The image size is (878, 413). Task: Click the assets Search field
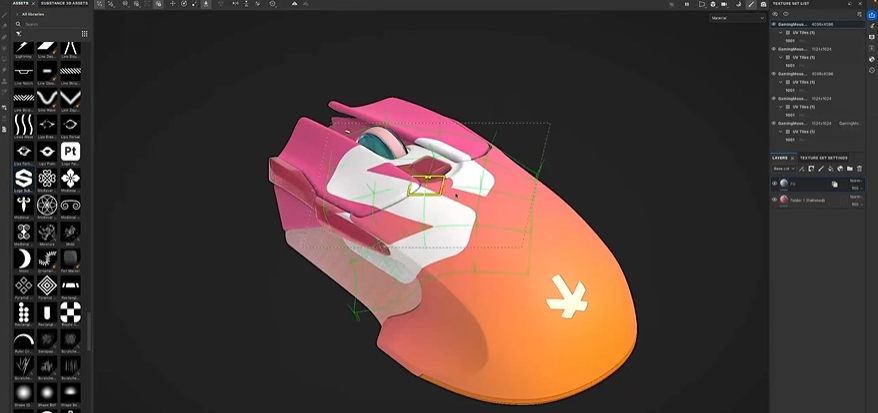(x=50, y=24)
